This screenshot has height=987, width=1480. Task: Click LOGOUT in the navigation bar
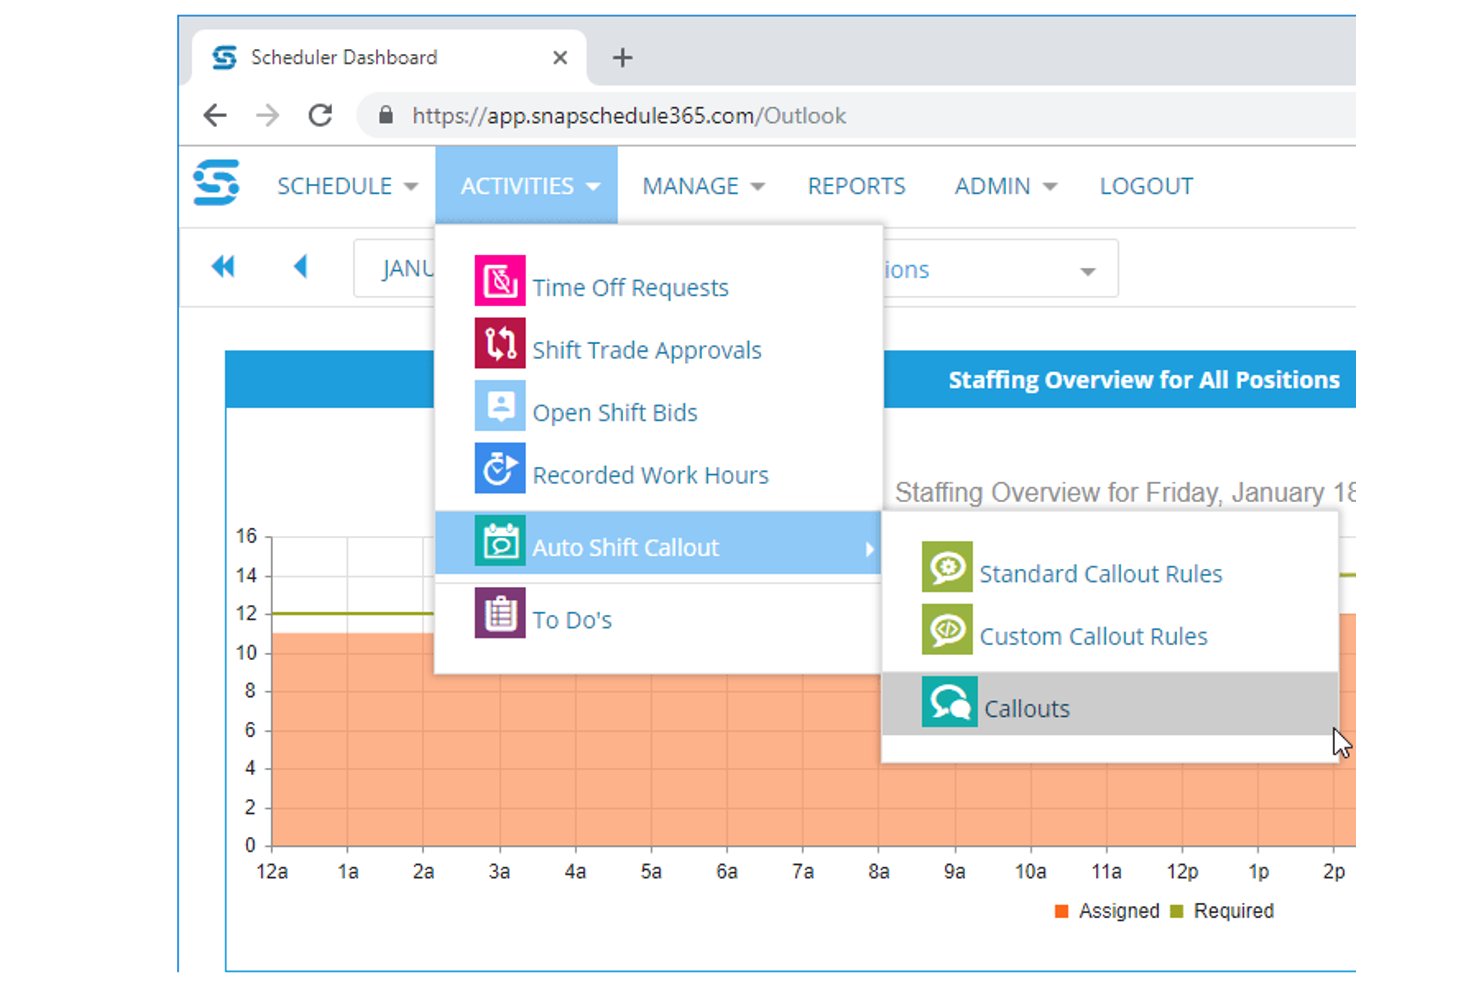pos(1146,186)
